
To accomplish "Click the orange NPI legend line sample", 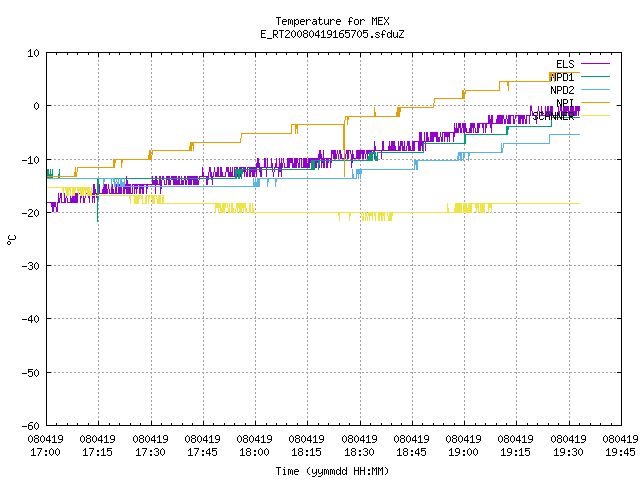I will pos(595,102).
